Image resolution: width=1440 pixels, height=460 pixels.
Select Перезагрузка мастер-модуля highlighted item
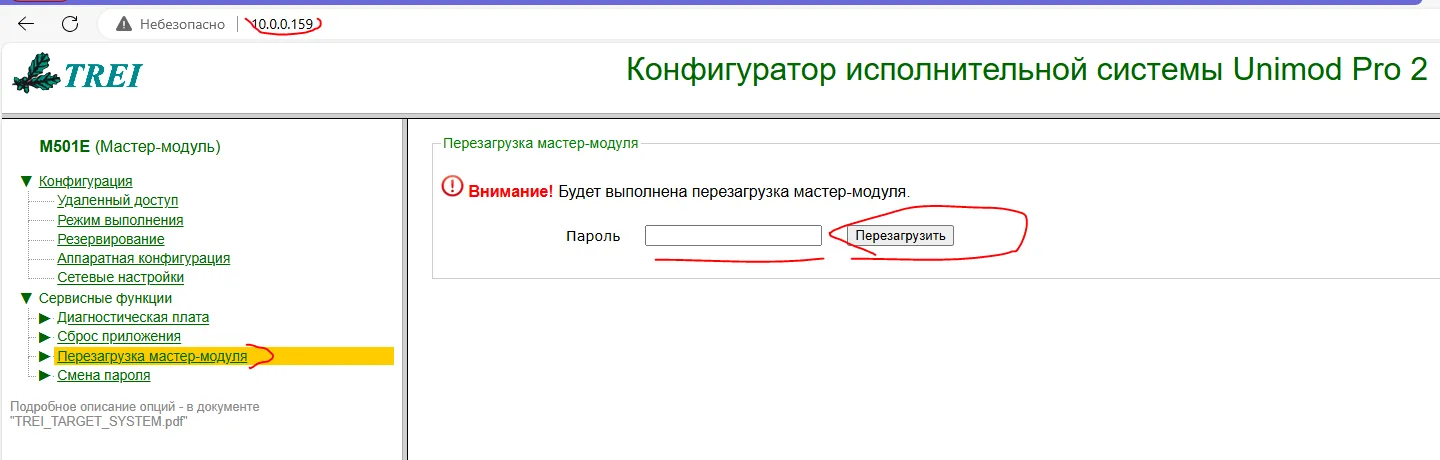224,356
